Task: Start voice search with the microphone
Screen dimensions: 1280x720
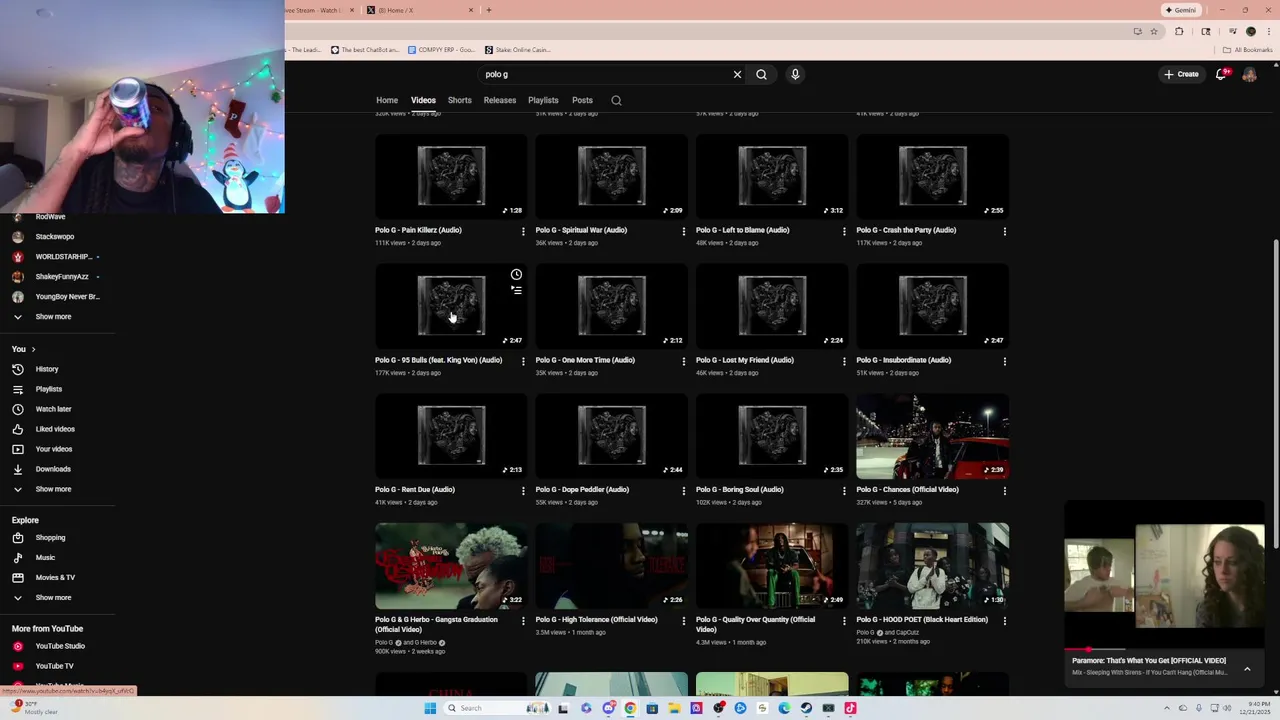Action: [x=795, y=74]
